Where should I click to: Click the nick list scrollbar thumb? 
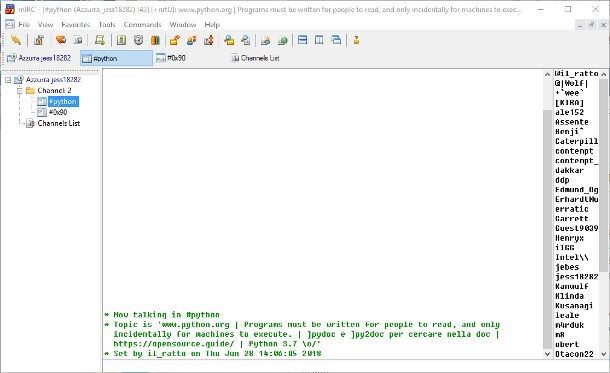click(x=604, y=175)
